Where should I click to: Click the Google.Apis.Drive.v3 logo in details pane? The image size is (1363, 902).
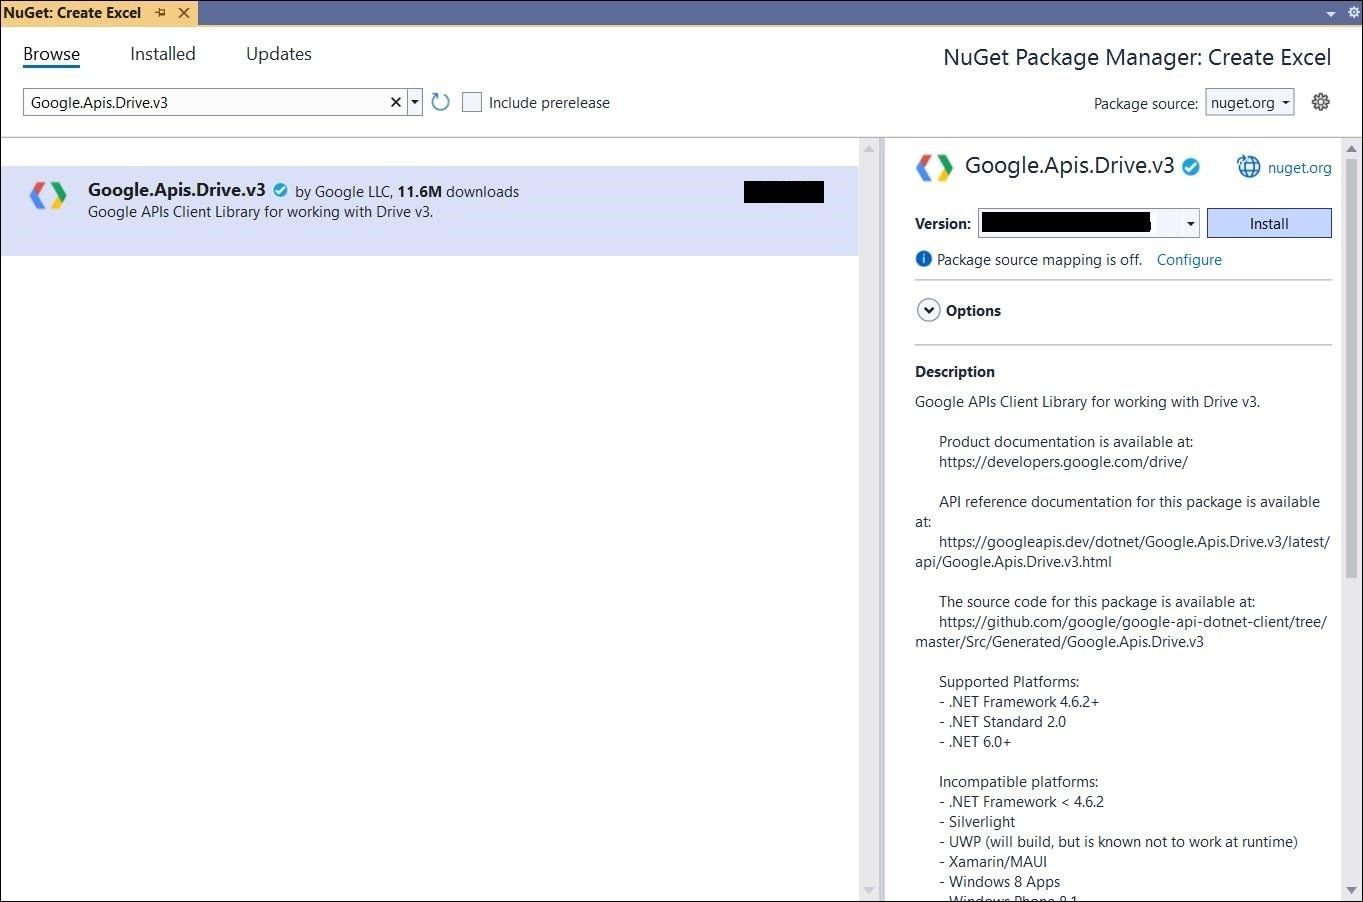coord(935,167)
